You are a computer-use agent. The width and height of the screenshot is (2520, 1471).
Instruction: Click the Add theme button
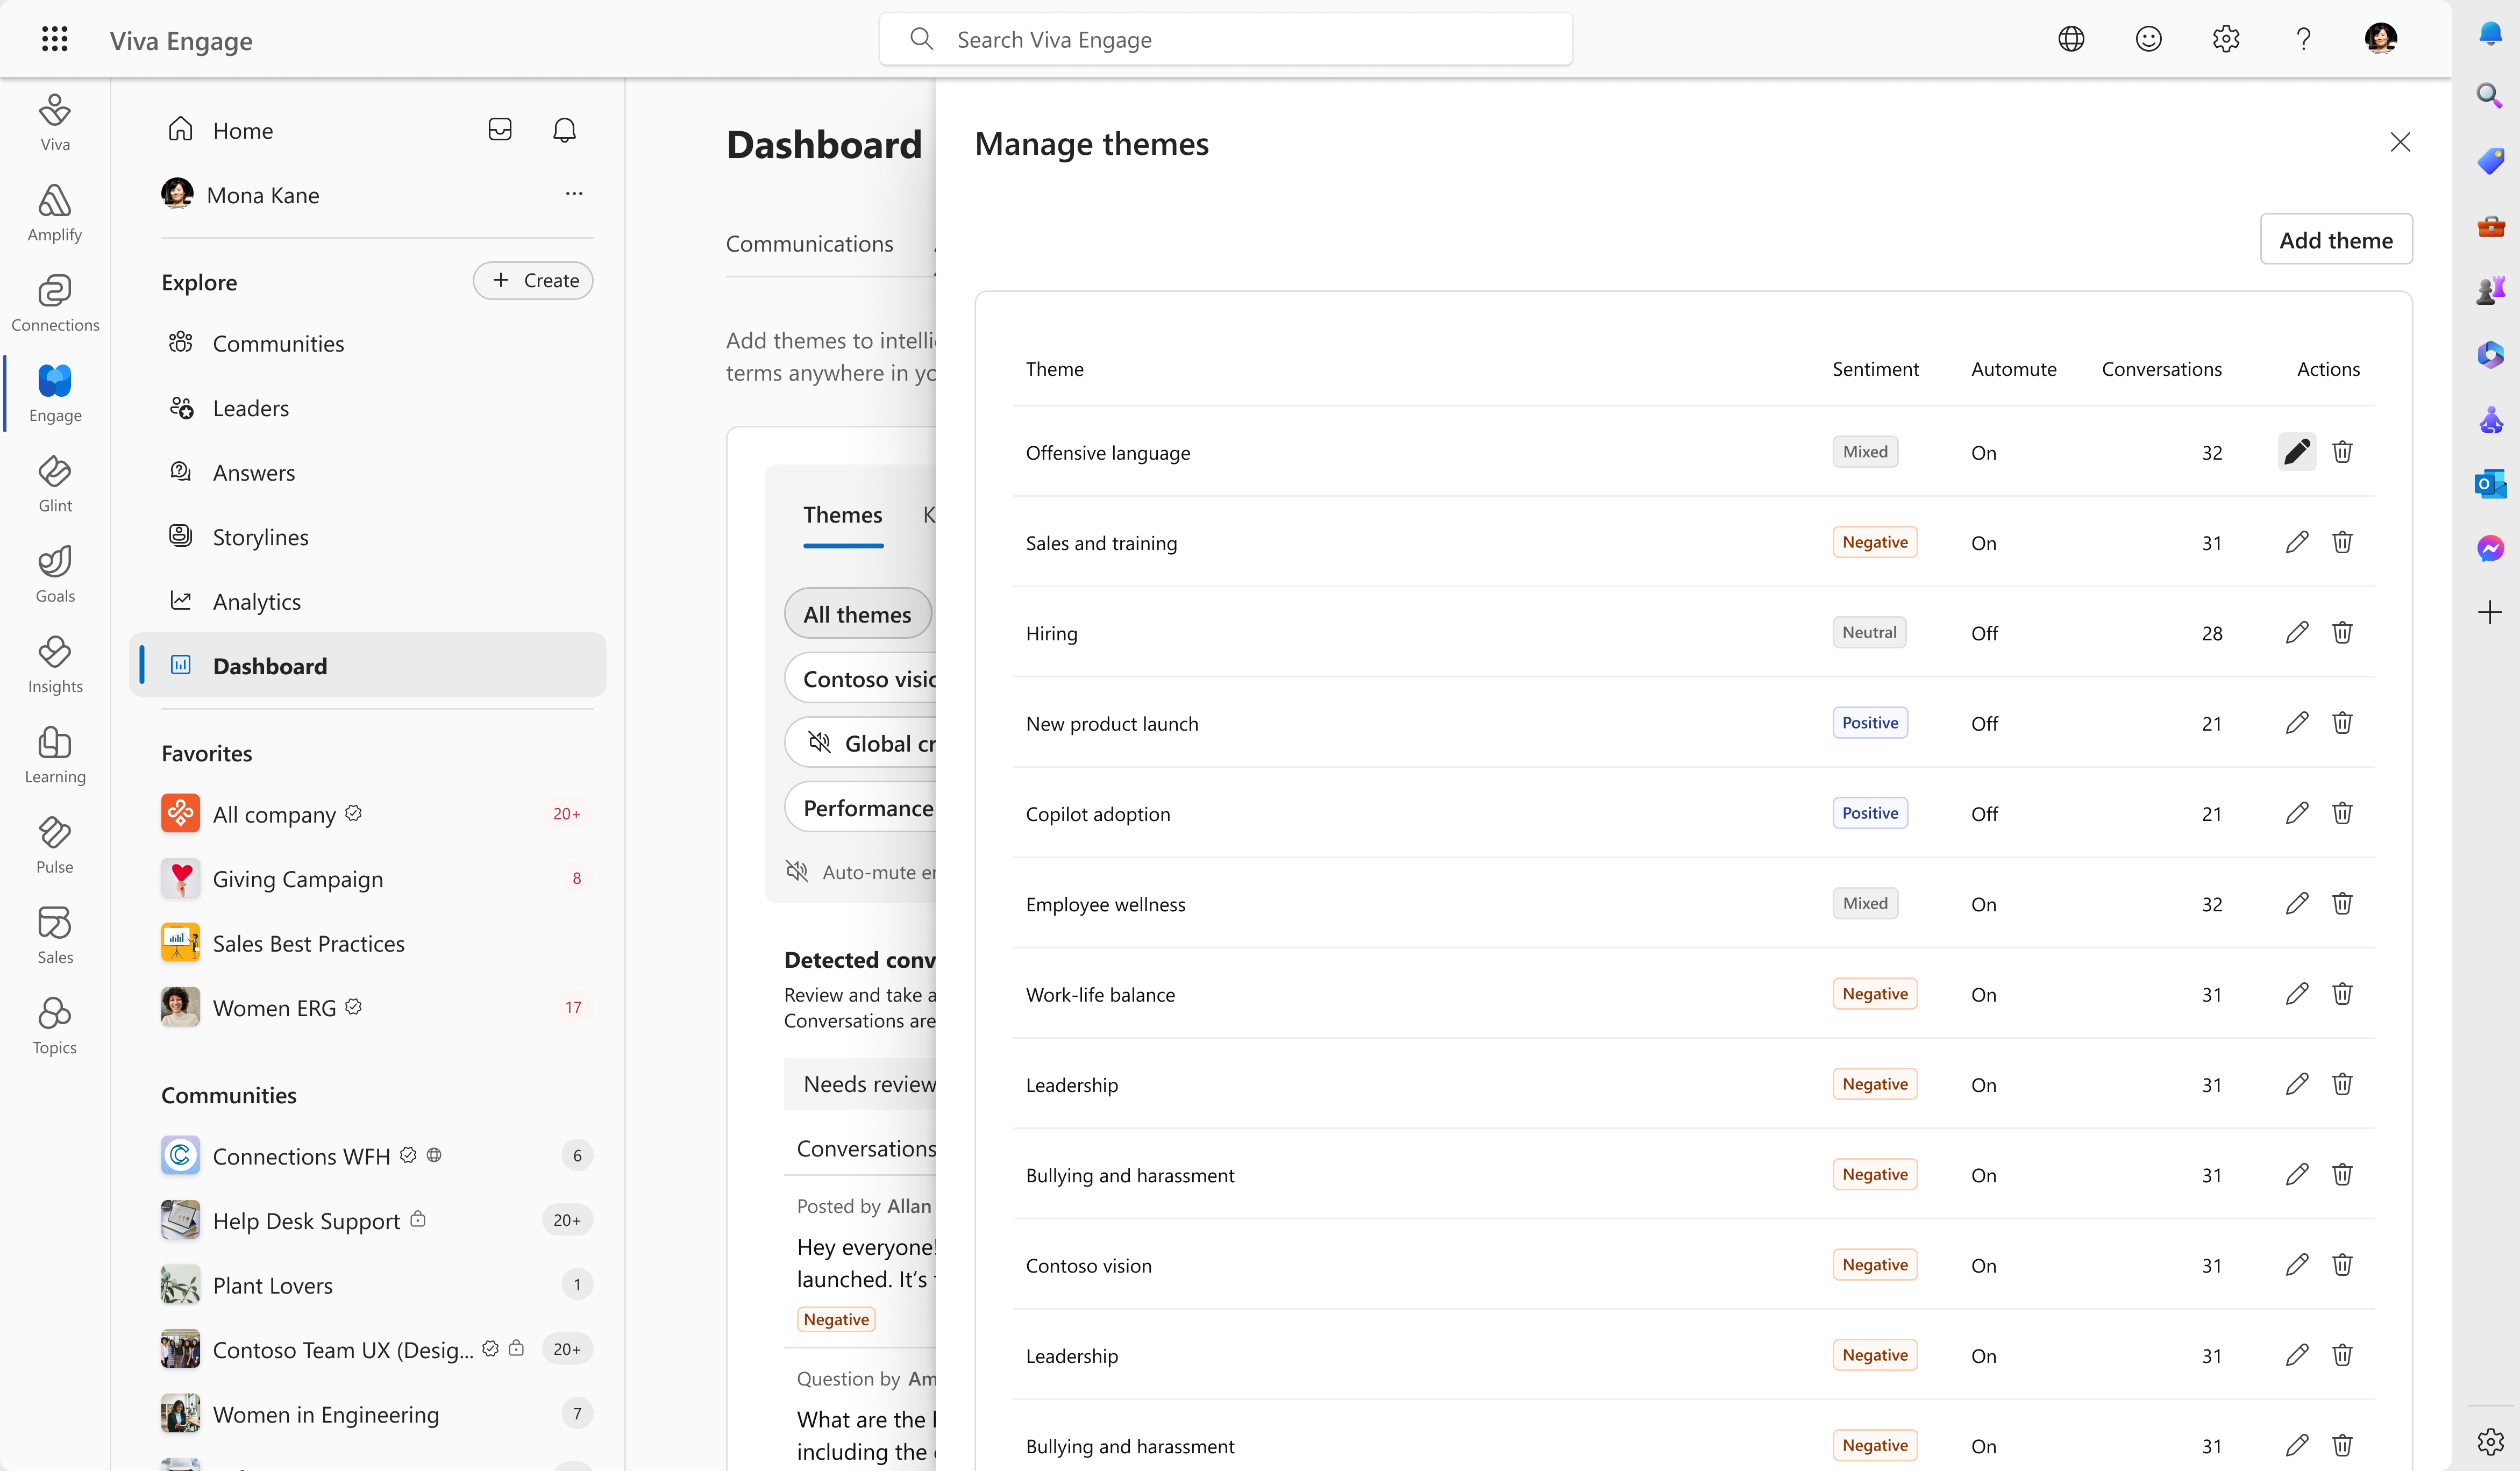[2336, 239]
